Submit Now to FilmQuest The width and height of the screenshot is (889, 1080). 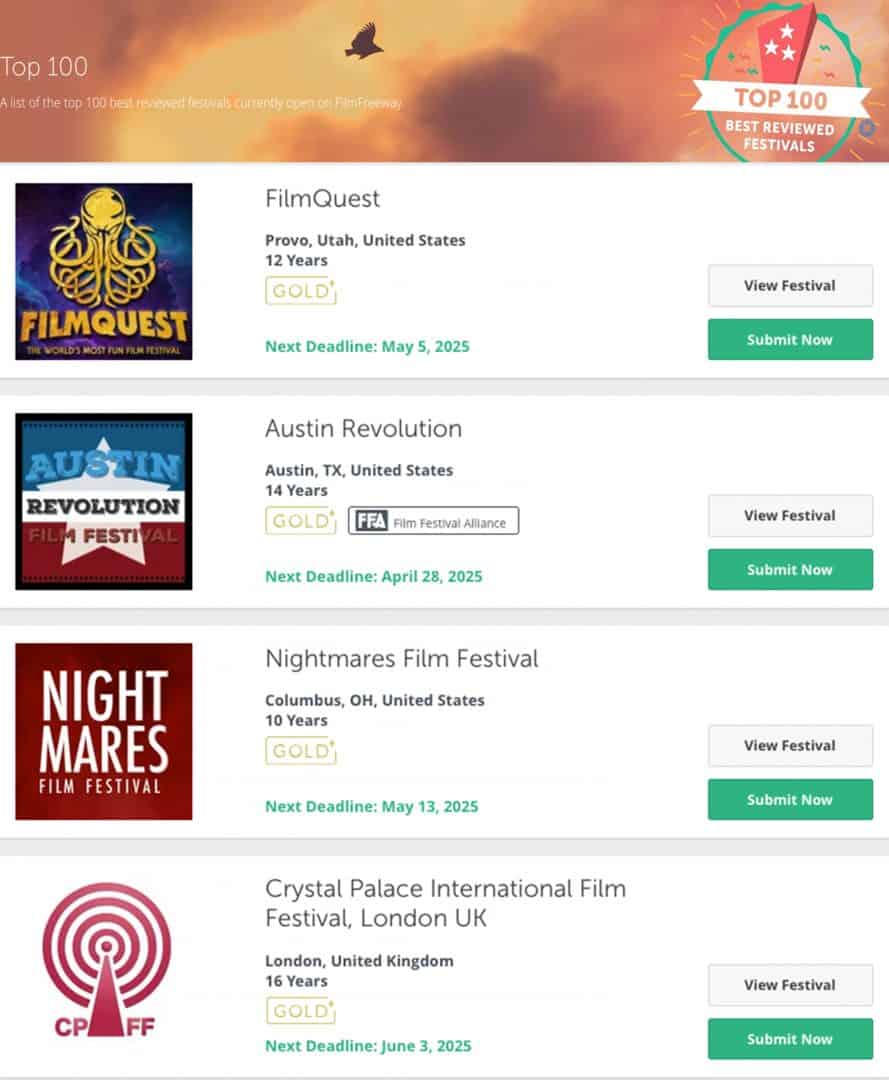790,340
